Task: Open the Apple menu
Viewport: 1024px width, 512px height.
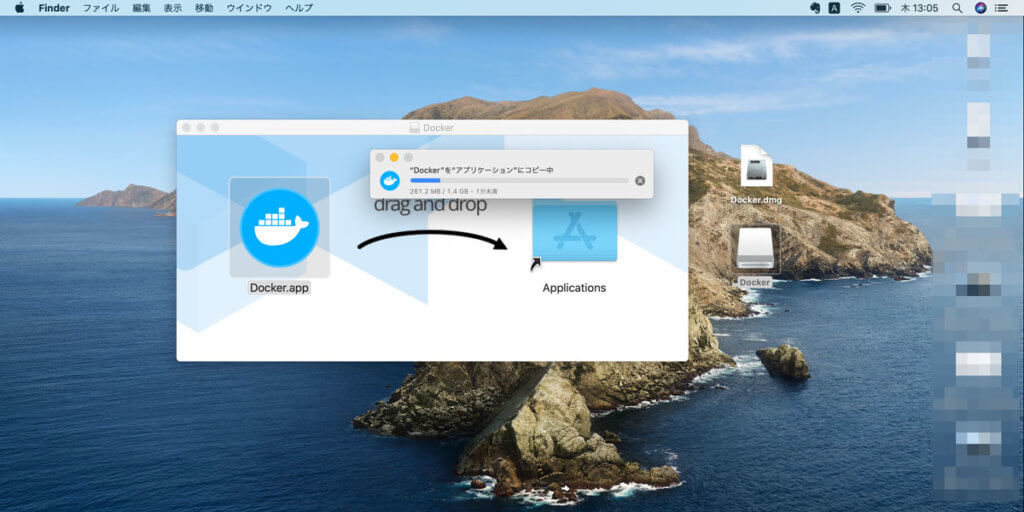Action: tap(19, 8)
